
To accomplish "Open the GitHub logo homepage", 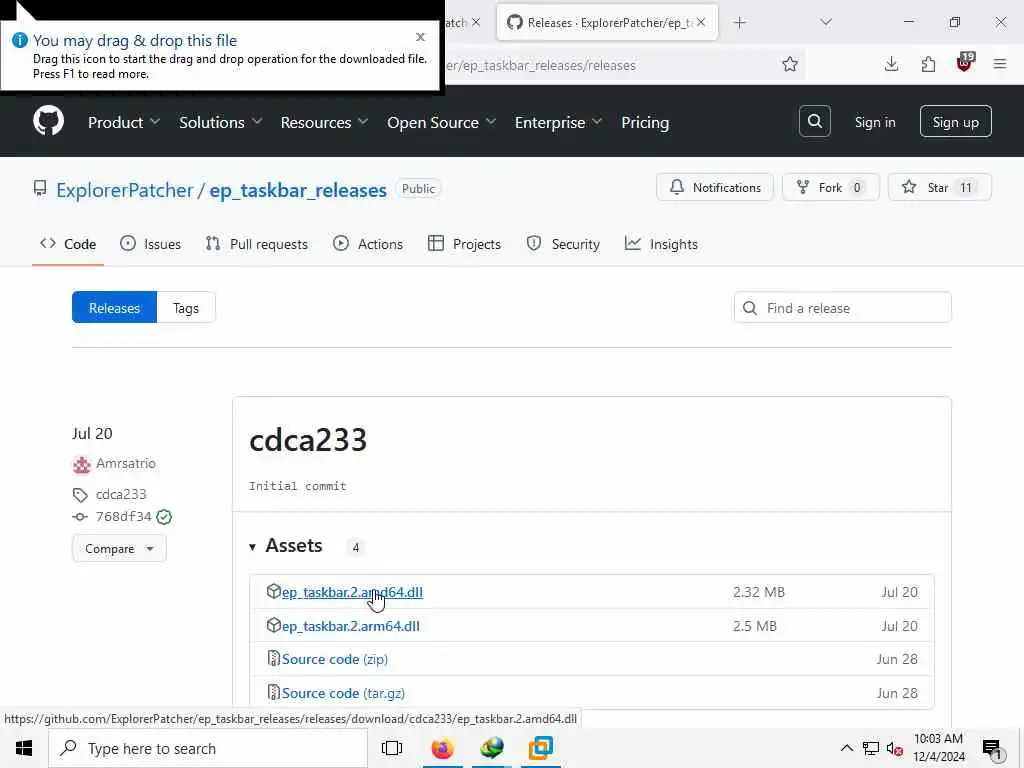I will [x=48, y=121].
